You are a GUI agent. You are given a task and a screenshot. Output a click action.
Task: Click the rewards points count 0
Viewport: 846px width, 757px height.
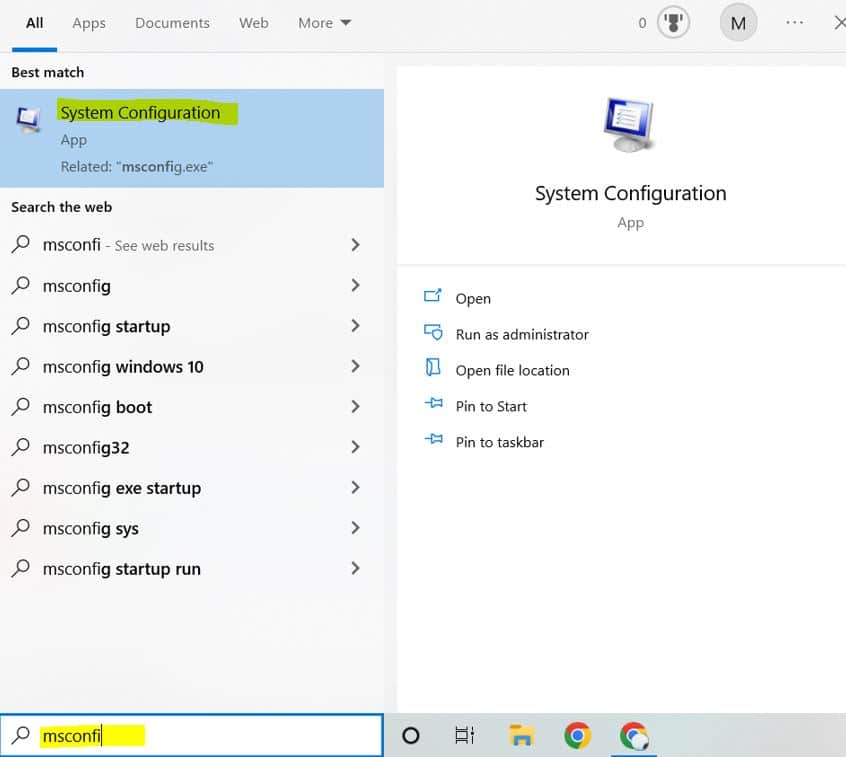pyautogui.click(x=642, y=23)
